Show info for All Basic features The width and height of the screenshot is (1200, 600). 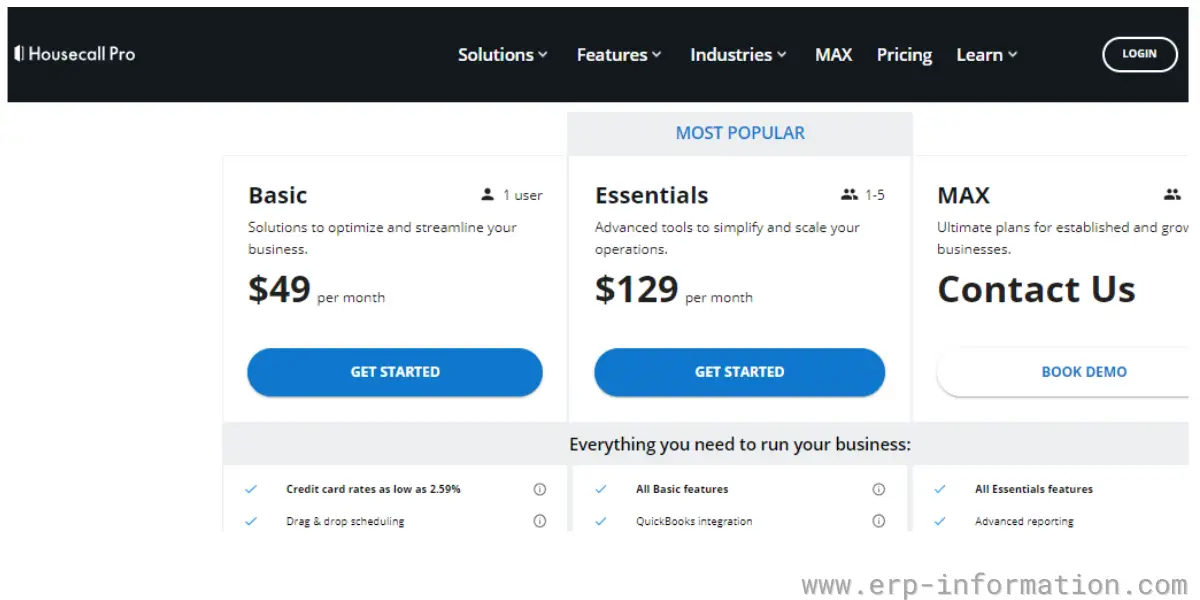coord(879,489)
